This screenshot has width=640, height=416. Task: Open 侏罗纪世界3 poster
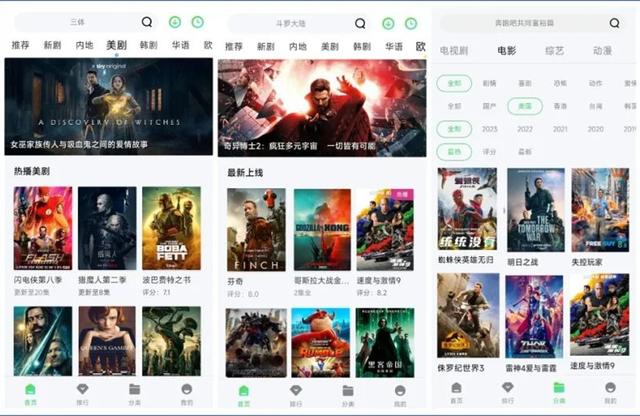(468, 316)
